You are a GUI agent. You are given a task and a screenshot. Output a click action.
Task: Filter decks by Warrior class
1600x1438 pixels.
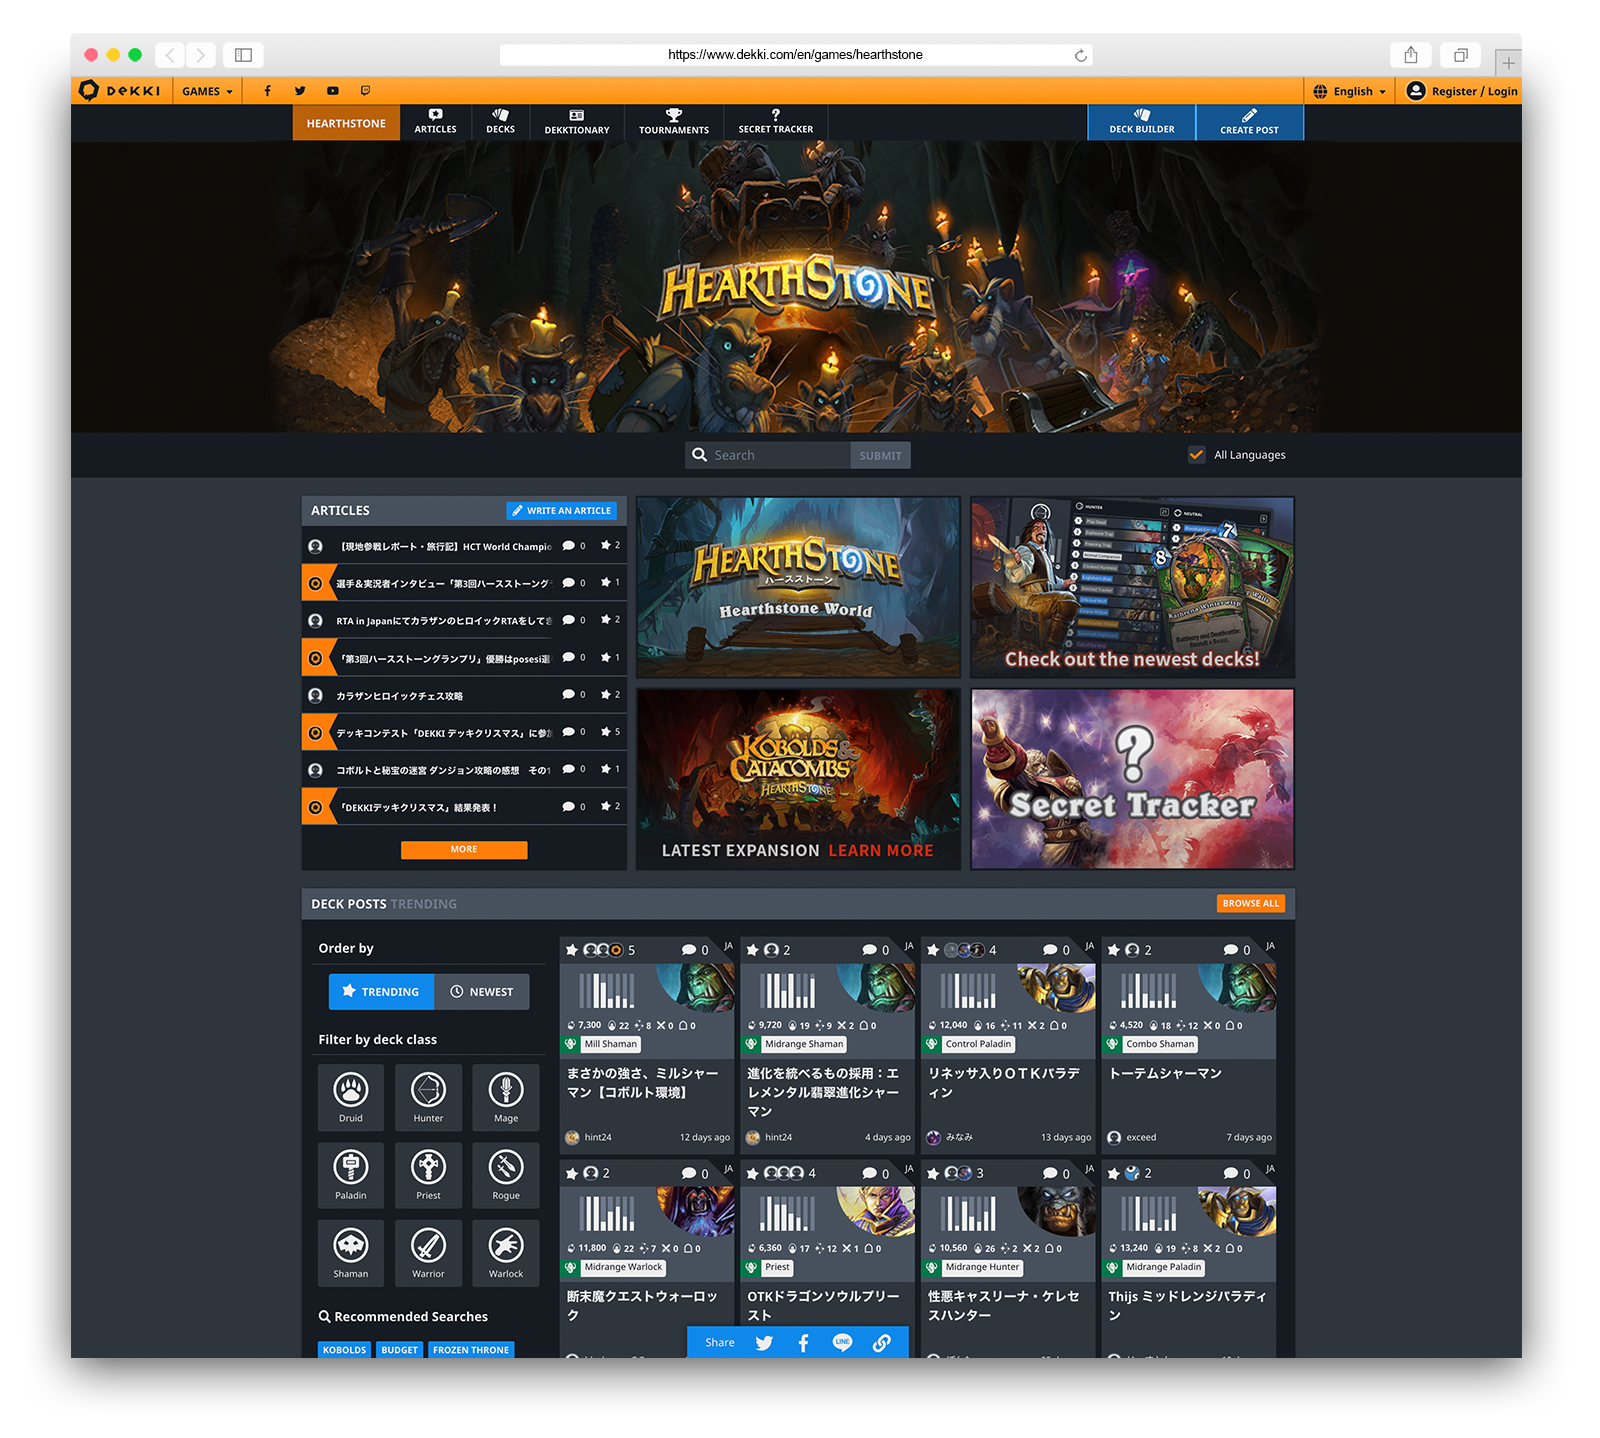(x=428, y=1253)
